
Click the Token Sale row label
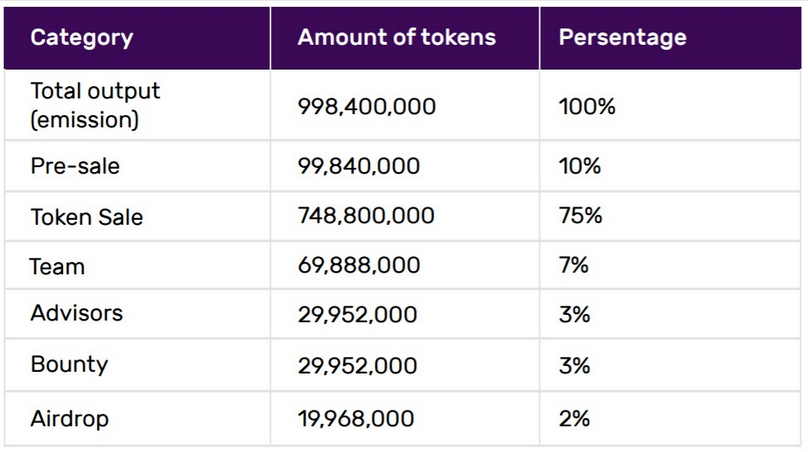click(87, 216)
